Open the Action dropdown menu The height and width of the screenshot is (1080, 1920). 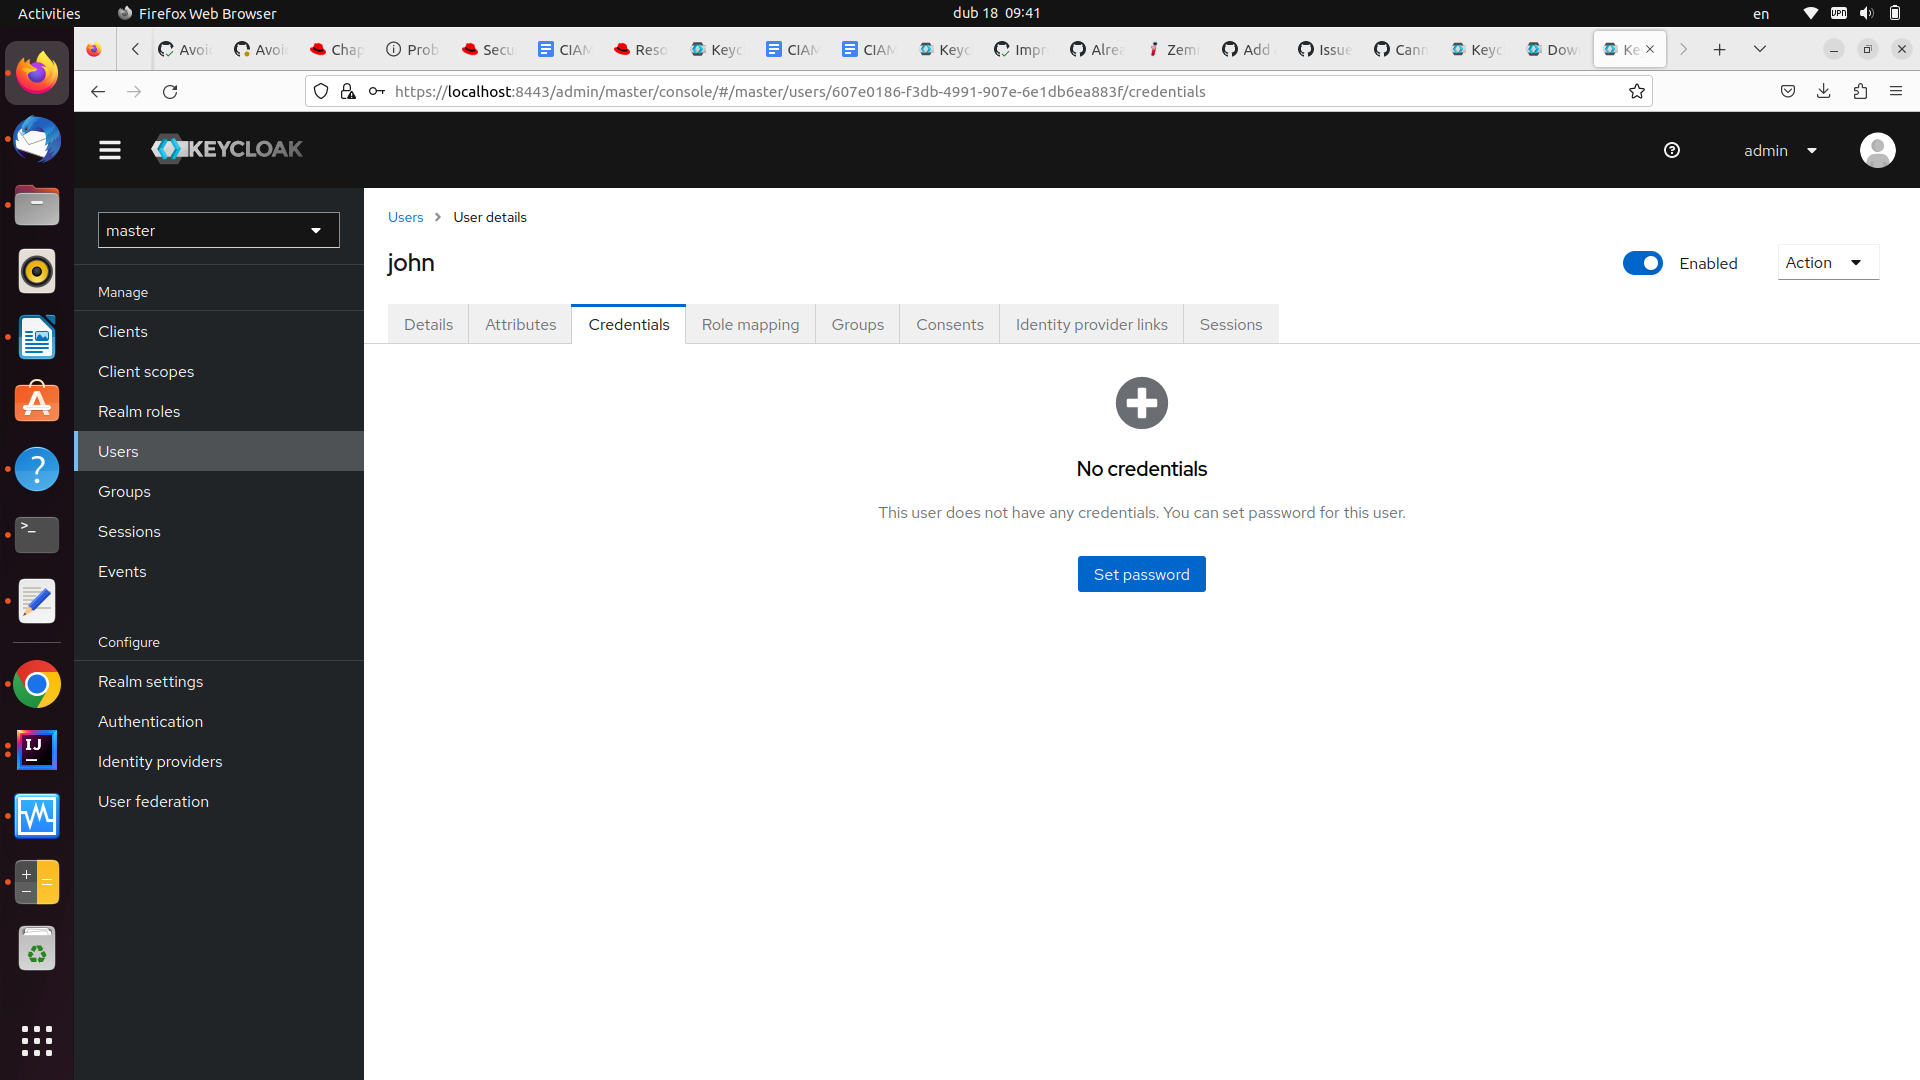1827,262
